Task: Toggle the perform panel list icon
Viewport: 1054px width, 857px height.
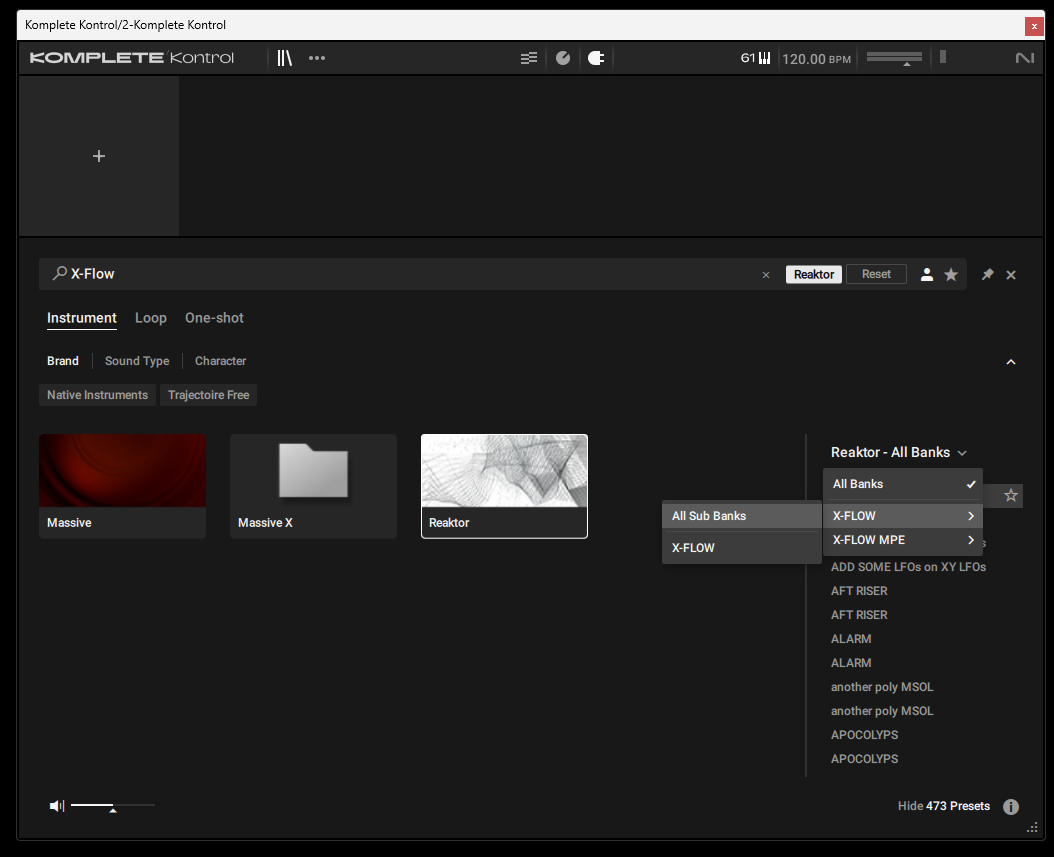Action: [x=529, y=58]
